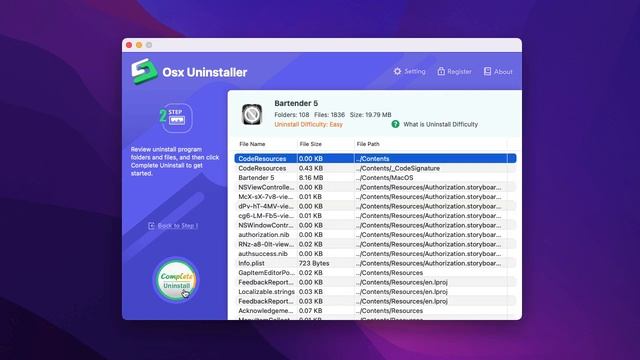Screen dimensions: 640x360
Task: Go back via Back to Step 1 link
Action: [178, 226]
